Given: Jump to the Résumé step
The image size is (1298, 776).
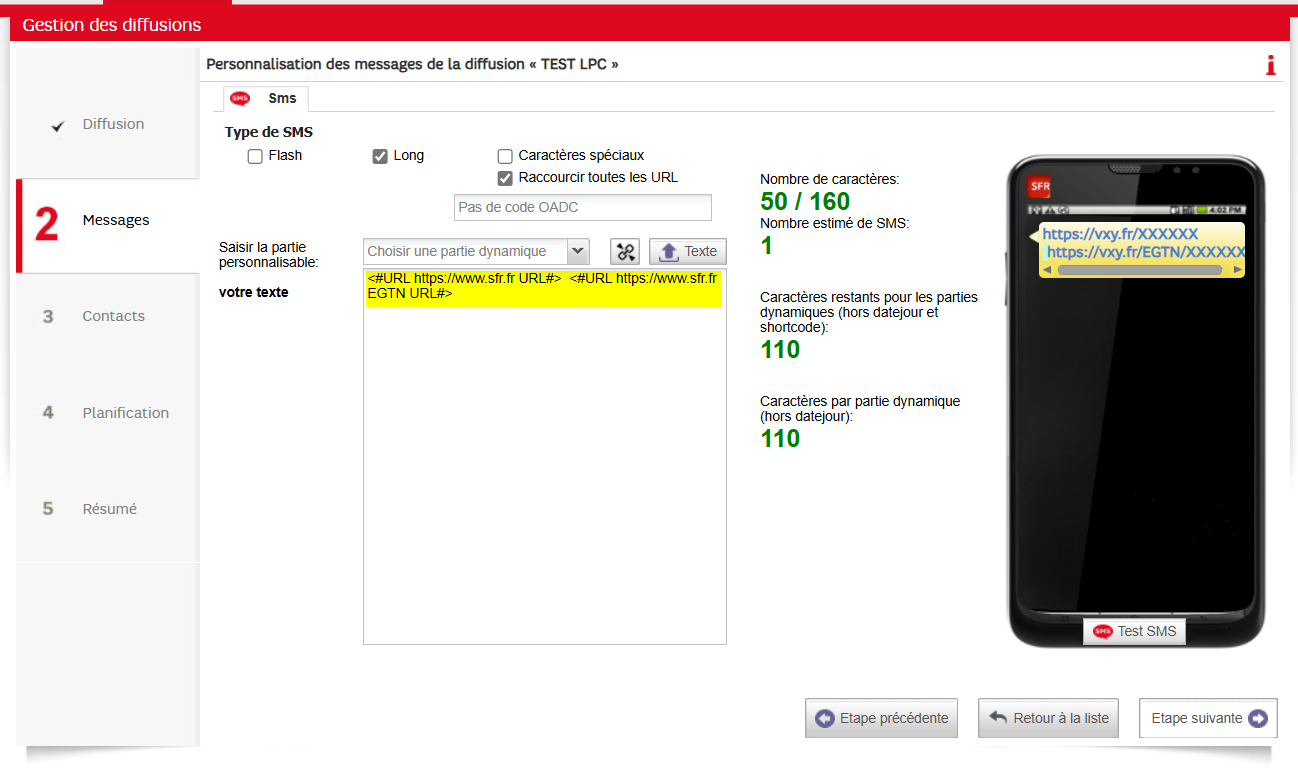Looking at the screenshot, I should coord(109,509).
